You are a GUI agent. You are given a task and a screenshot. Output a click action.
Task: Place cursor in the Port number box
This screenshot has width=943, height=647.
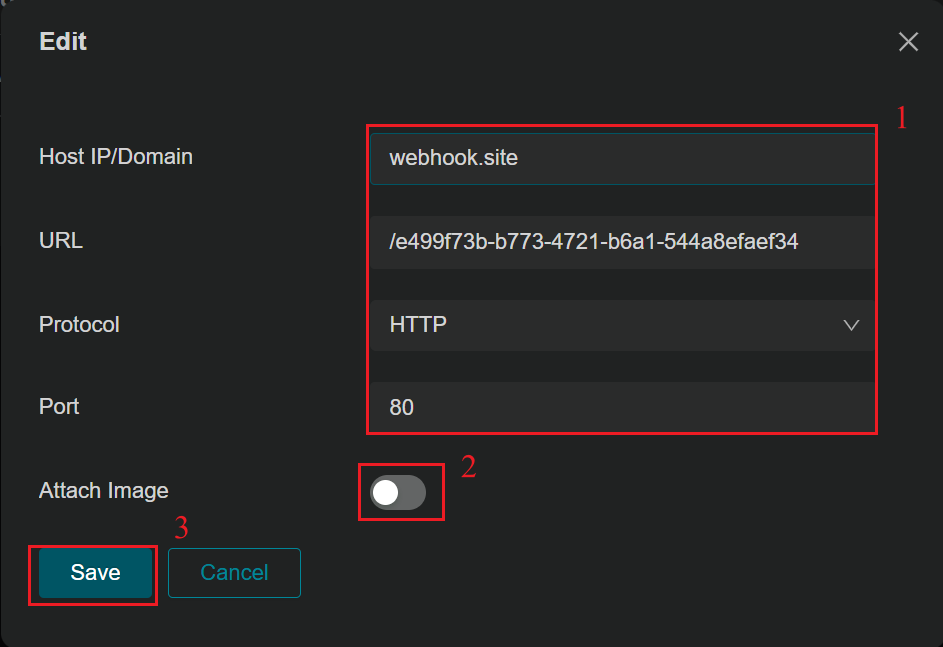[620, 407]
